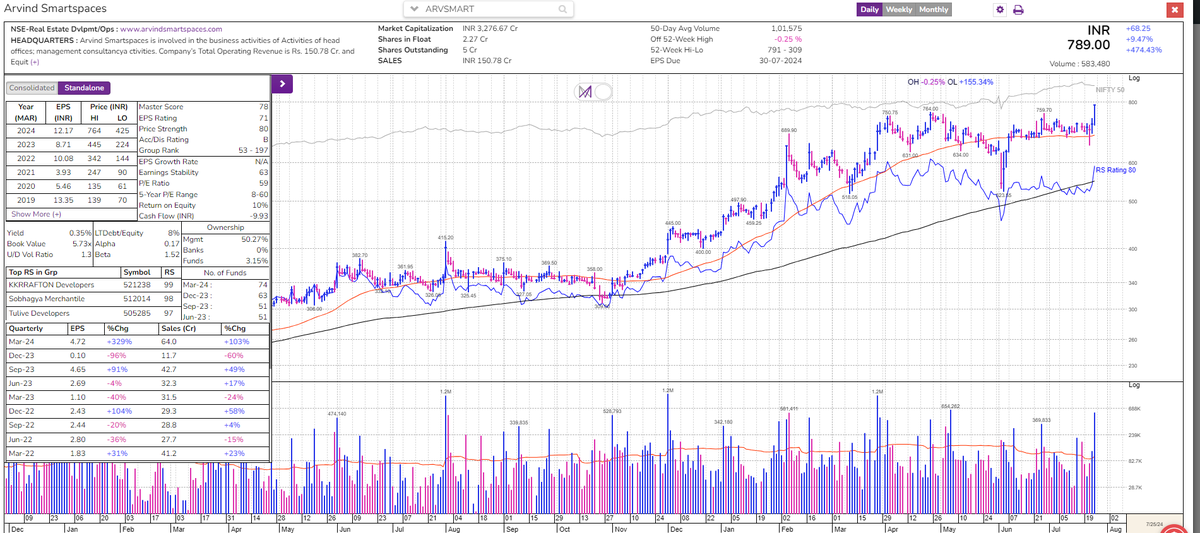The height and width of the screenshot is (533, 1200).
Task: Toggle Log scale on volume panel
Action: tap(1132, 385)
